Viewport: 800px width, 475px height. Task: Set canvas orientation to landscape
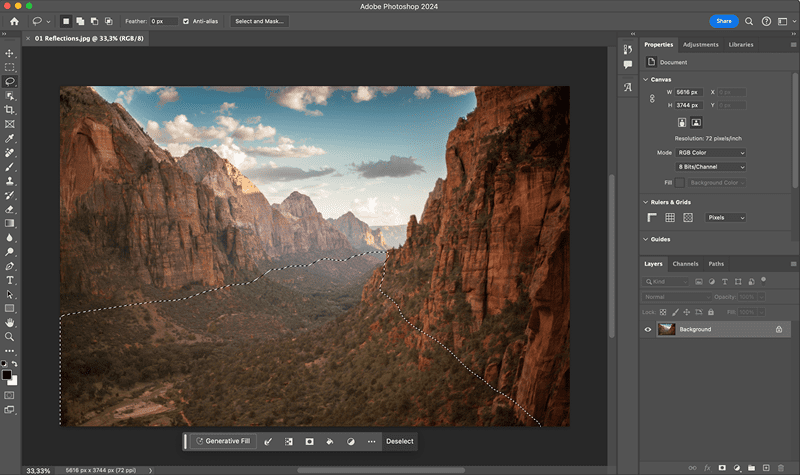point(696,122)
